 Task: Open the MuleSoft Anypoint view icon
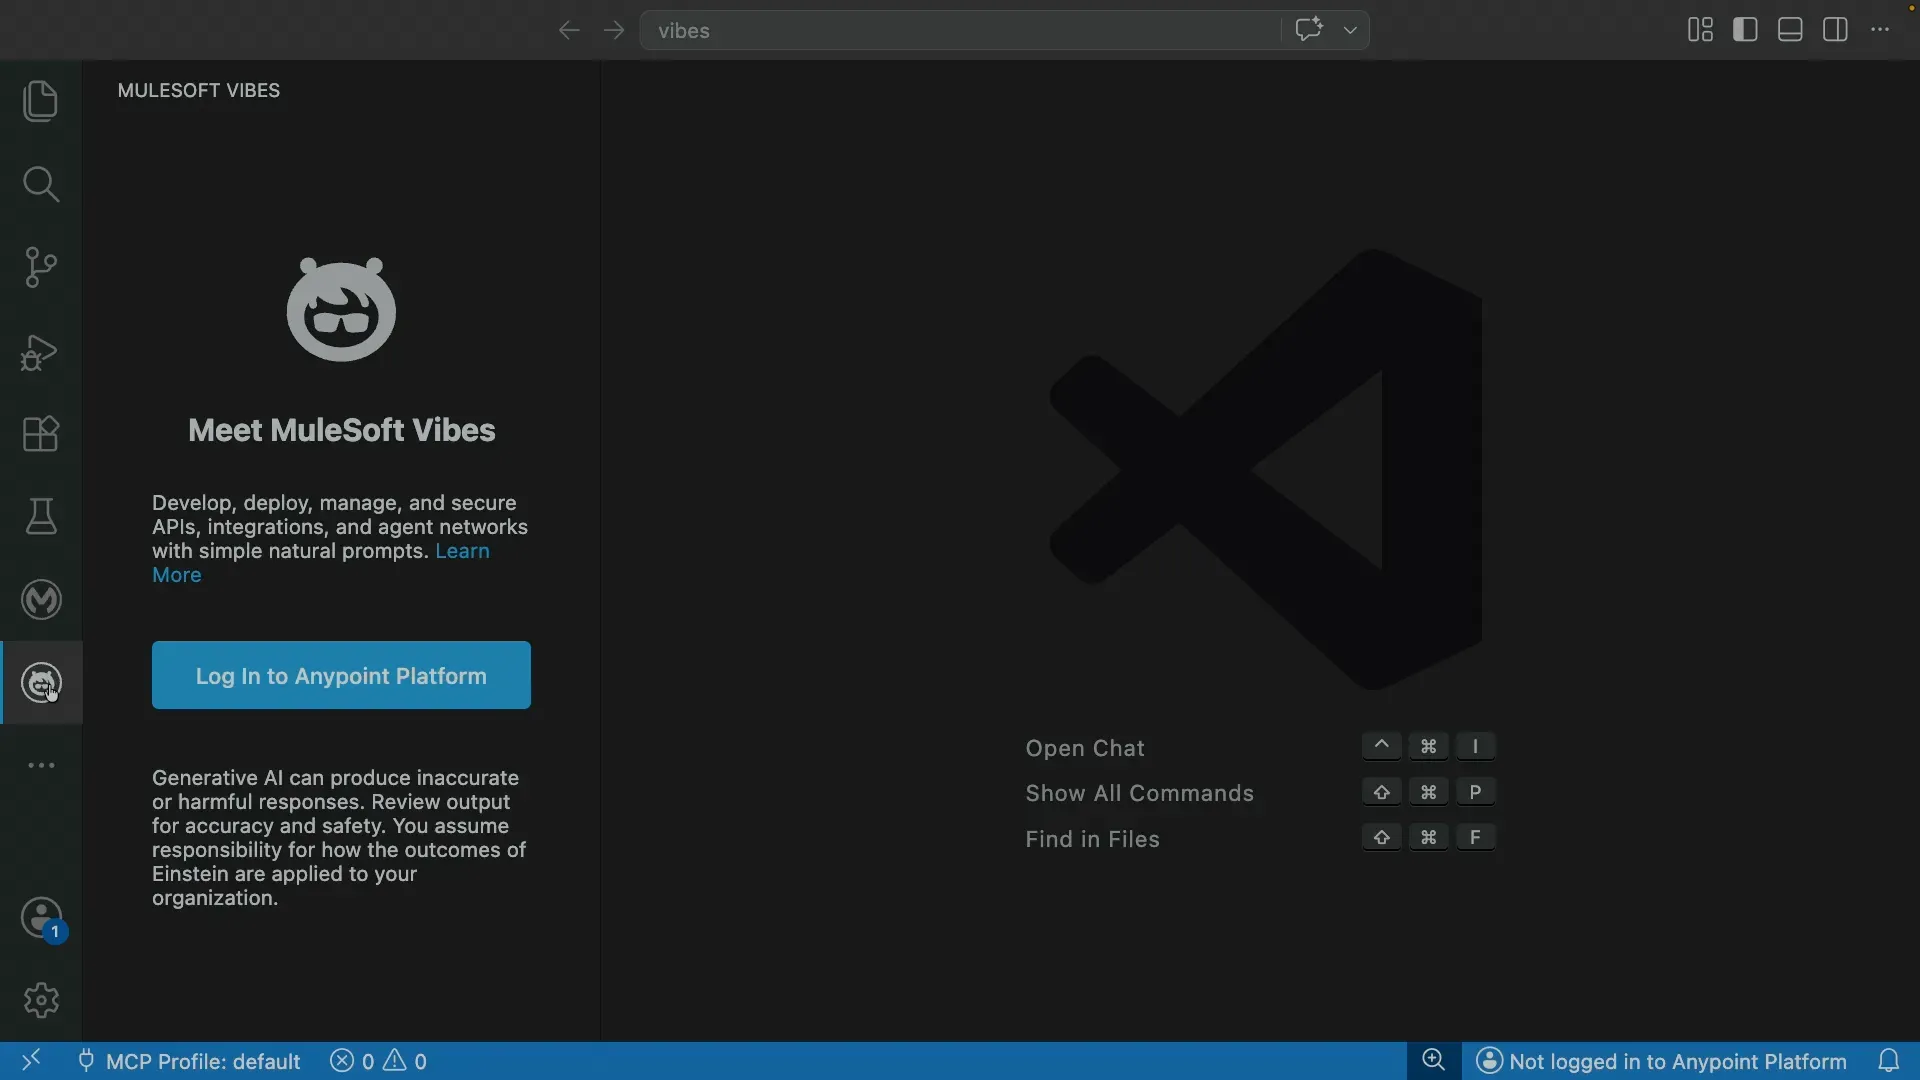[41, 600]
